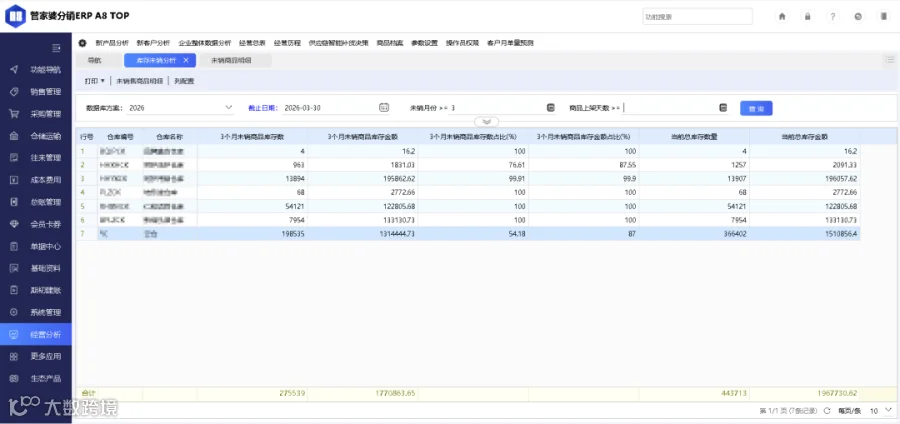Open 列配置 column settings
This screenshot has width=900, height=424.
(x=184, y=81)
